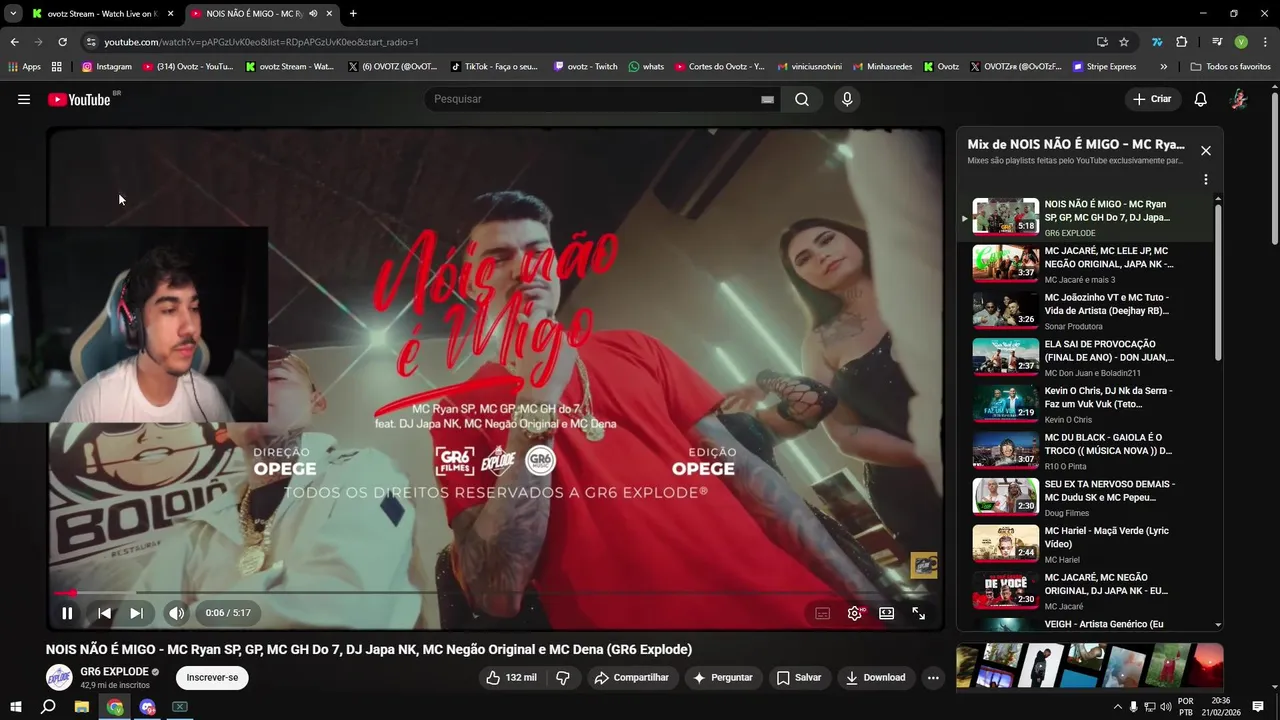This screenshot has width=1280, height=720.
Task: Click the Pesquisar search field
Action: click(x=595, y=99)
